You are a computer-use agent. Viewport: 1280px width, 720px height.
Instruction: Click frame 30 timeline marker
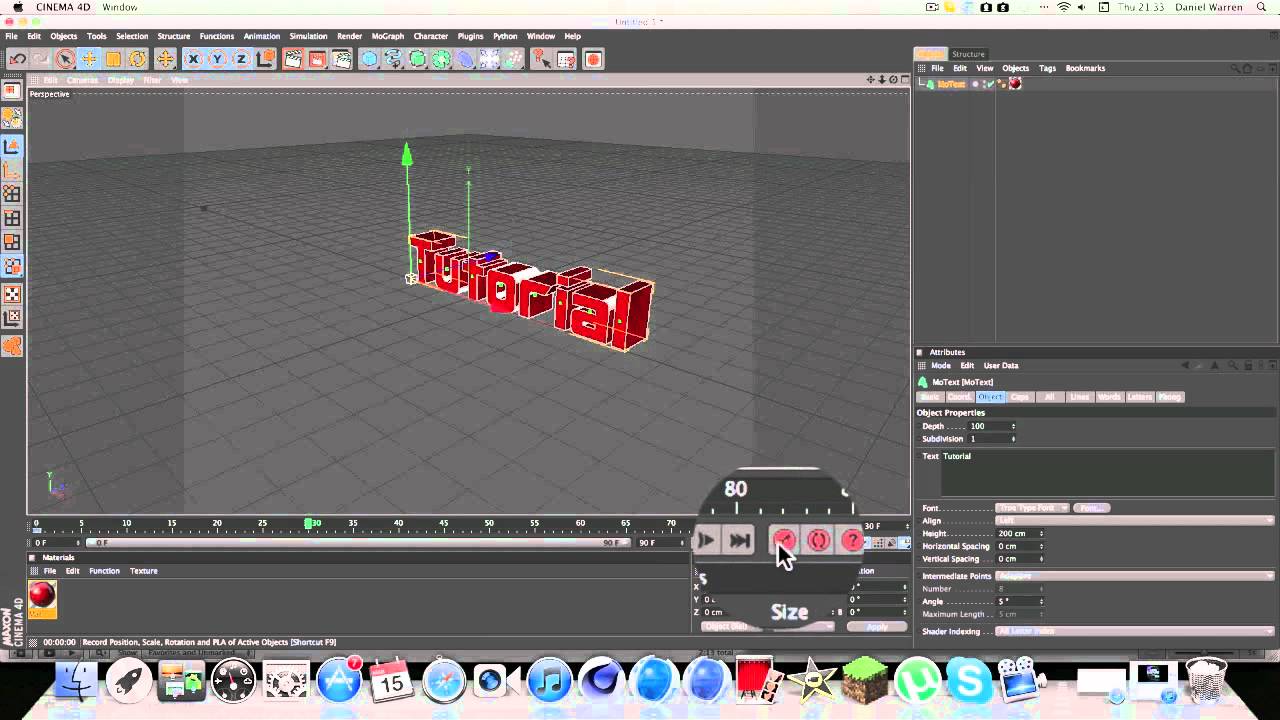click(310, 524)
